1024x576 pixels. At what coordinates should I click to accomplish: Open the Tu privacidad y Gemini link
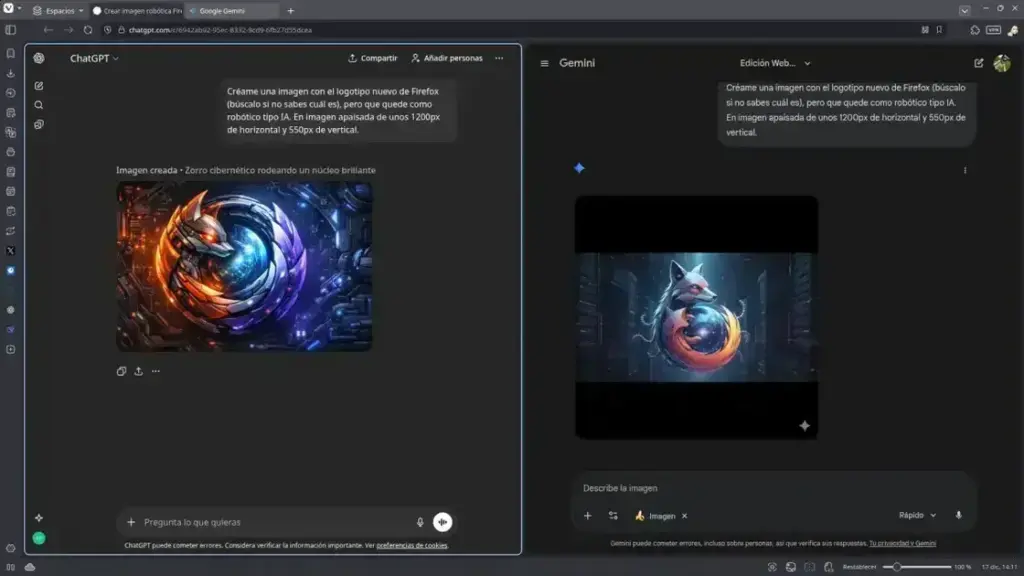(x=903, y=543)
